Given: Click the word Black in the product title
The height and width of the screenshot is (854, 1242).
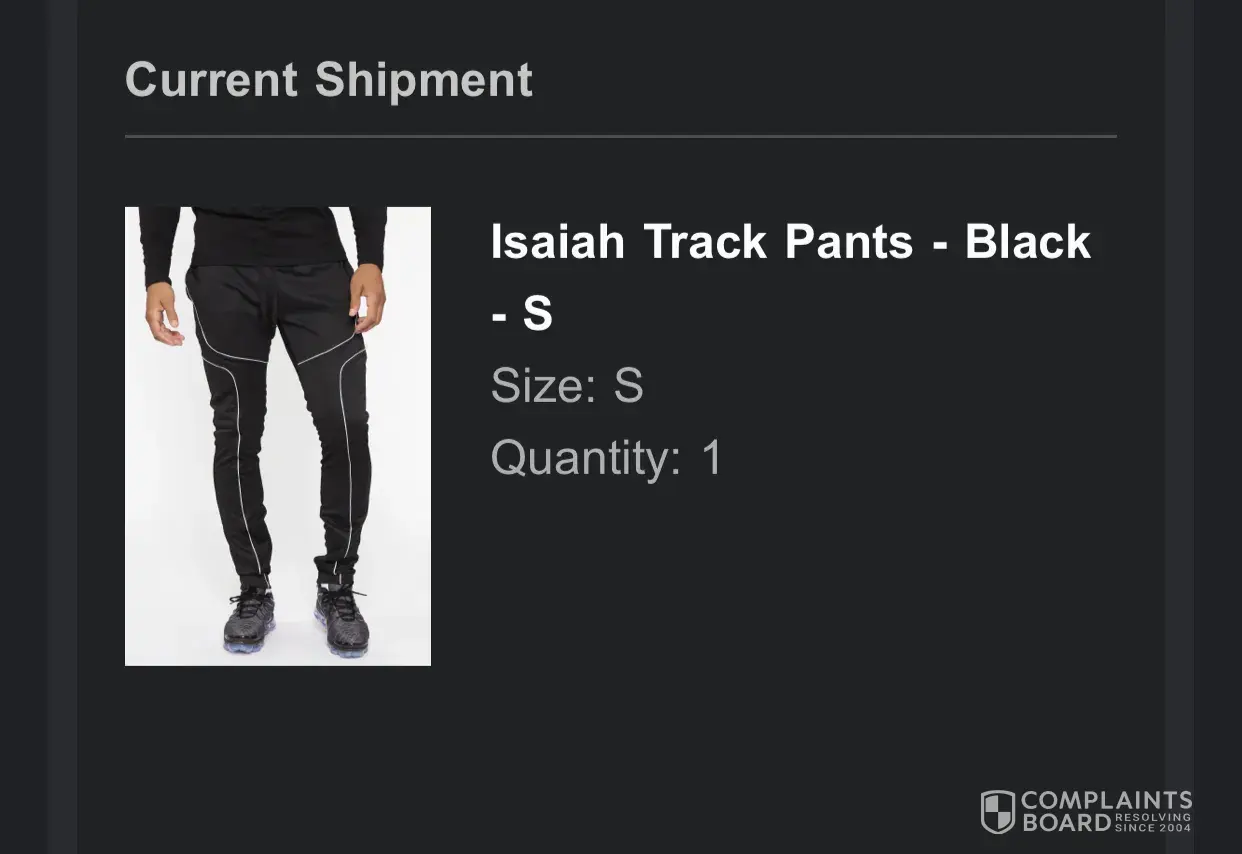Looking at the screenshot, I should pos(1028,242).
